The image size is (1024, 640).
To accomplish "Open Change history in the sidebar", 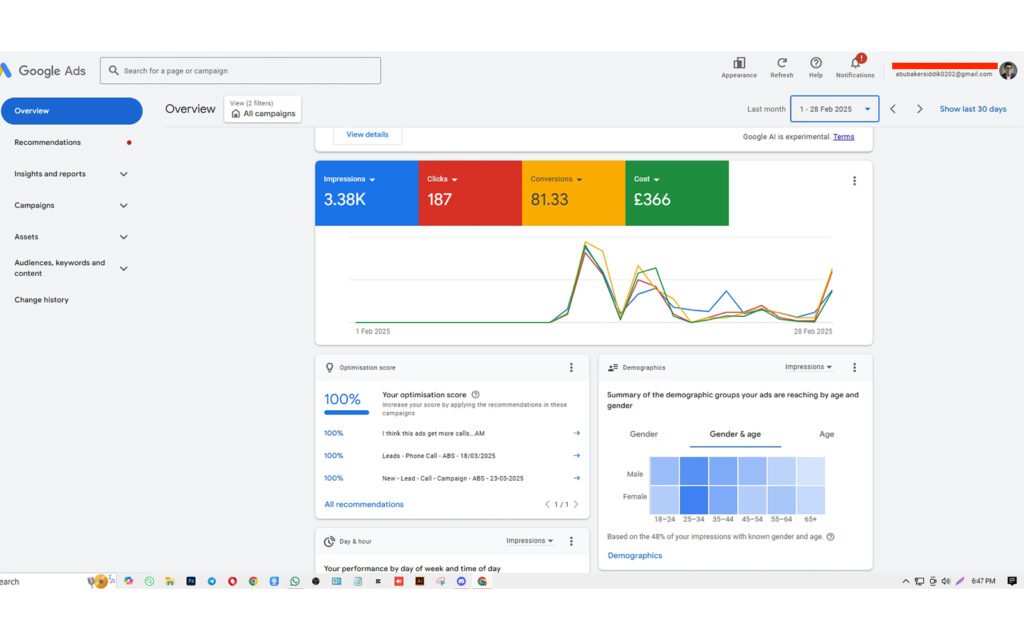I will click(x=42, y=300).
